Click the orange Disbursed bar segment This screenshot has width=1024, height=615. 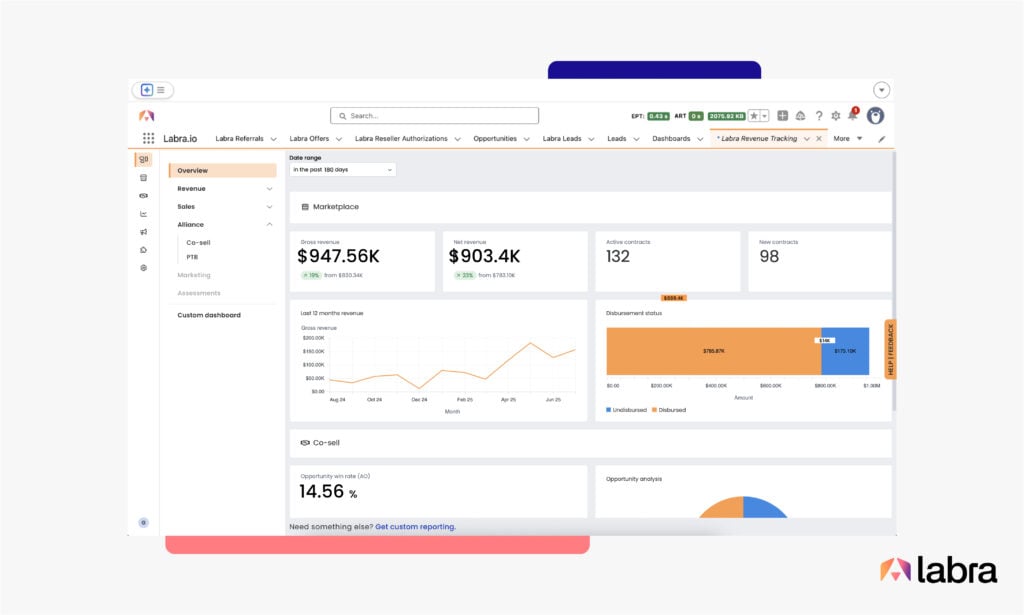pyautogui.click(x=714, y=351)
